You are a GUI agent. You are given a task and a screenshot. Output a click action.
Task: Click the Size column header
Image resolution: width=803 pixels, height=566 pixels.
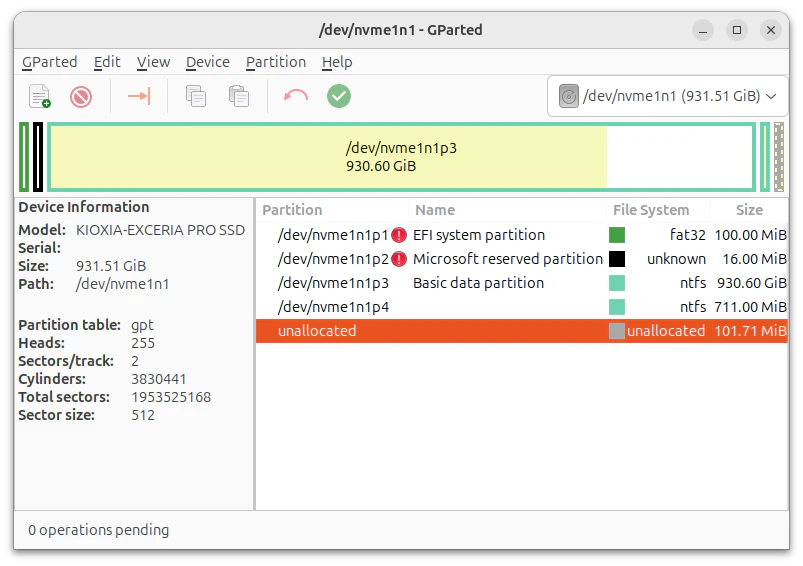[x=749, y=210]
